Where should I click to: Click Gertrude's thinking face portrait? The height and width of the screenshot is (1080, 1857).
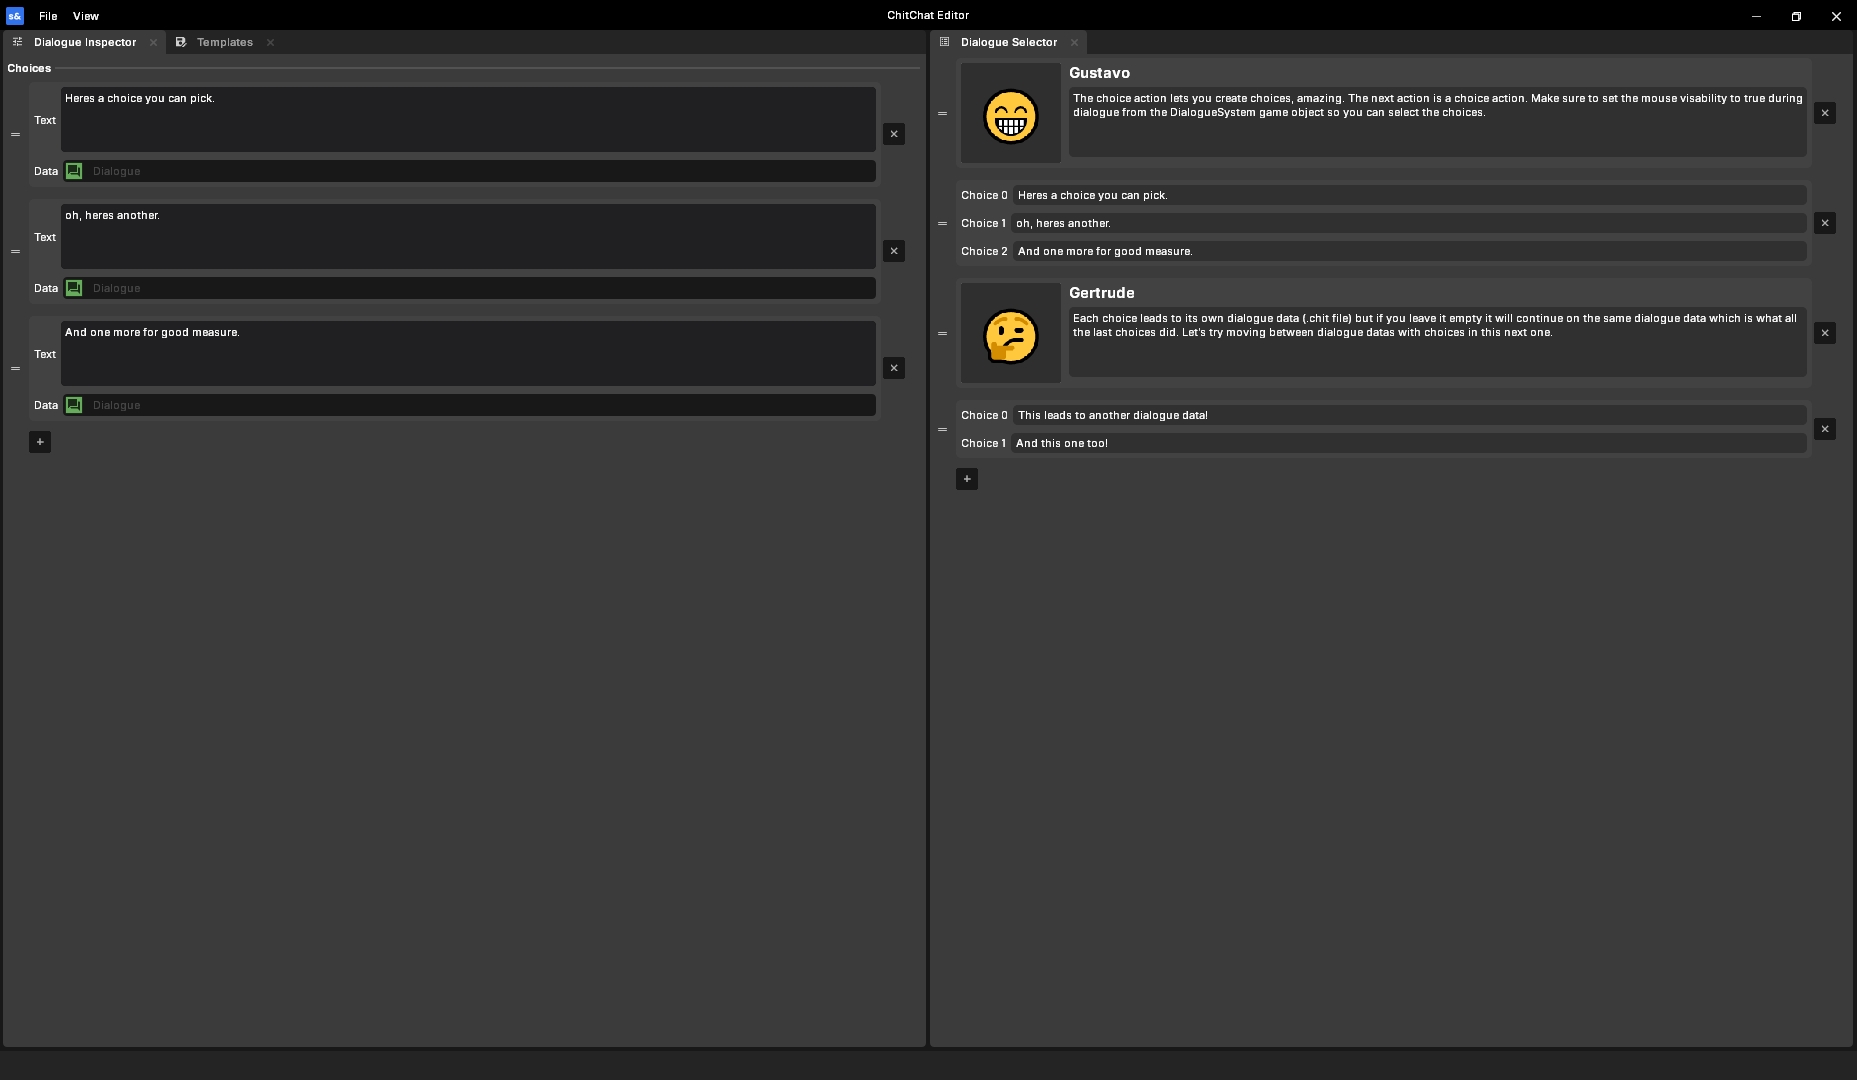1011,333
